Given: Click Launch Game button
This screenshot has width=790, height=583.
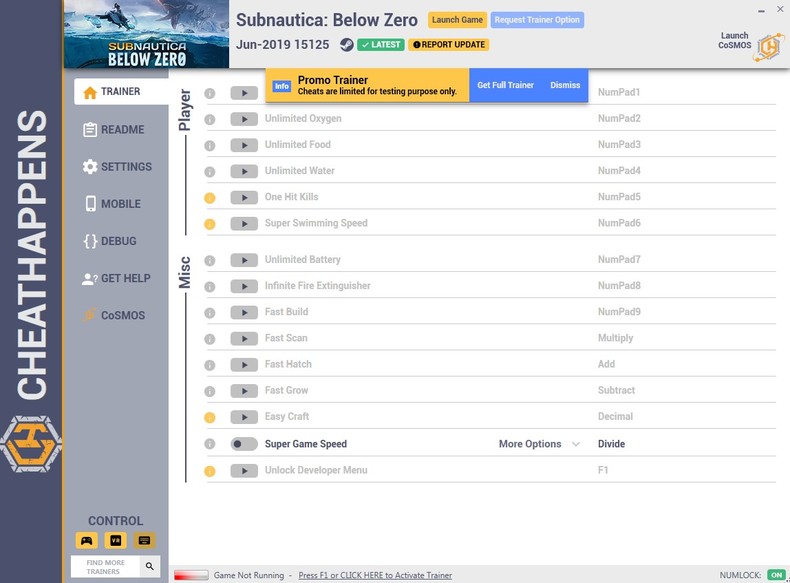Looking at the screenshot, I should pos(457,20).
